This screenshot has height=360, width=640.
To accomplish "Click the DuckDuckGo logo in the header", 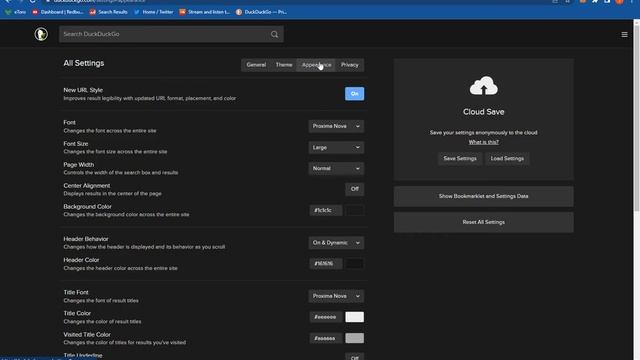I will (x=41, y=34).
